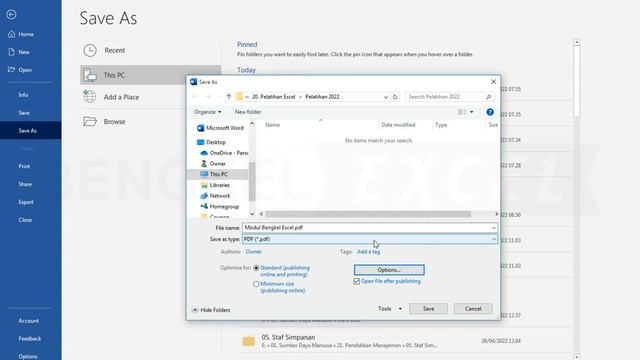Click the horizontal scrollbar in file list

click(368, 214)
